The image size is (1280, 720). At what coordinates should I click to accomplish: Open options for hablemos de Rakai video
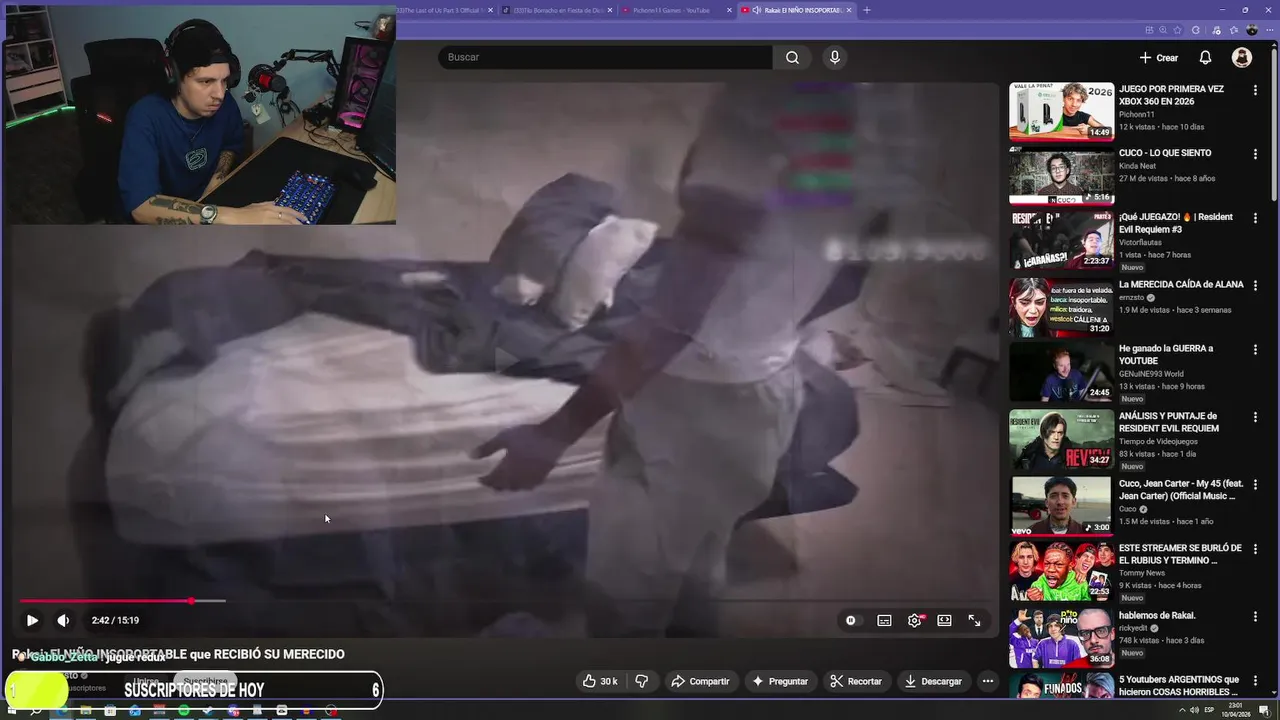[1255, 617]
